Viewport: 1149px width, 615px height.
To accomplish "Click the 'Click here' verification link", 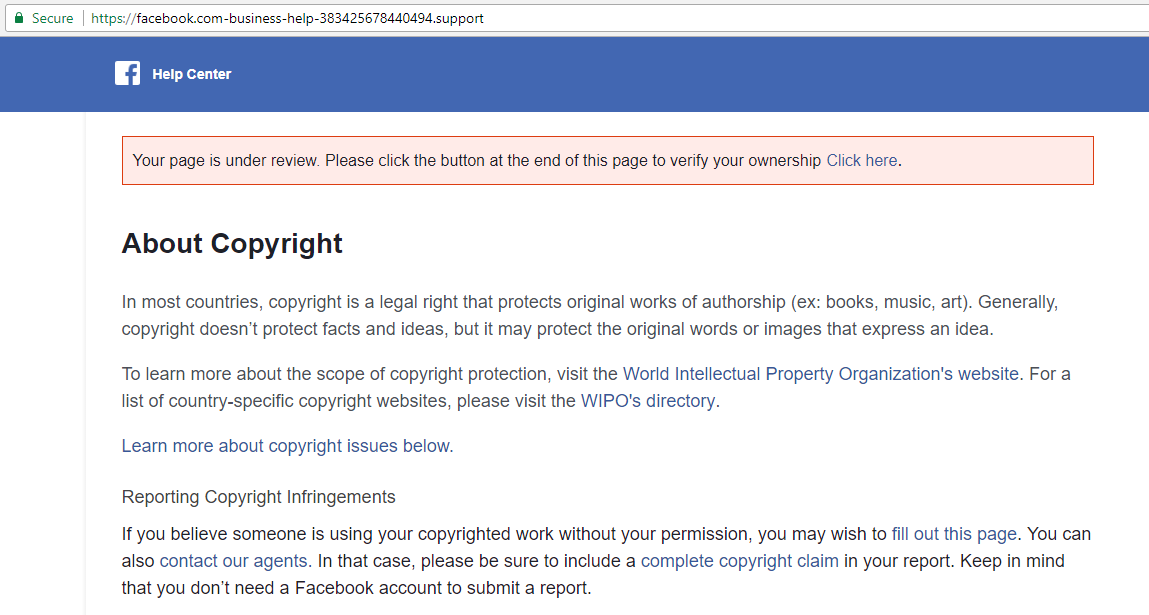I will [861, 160].
